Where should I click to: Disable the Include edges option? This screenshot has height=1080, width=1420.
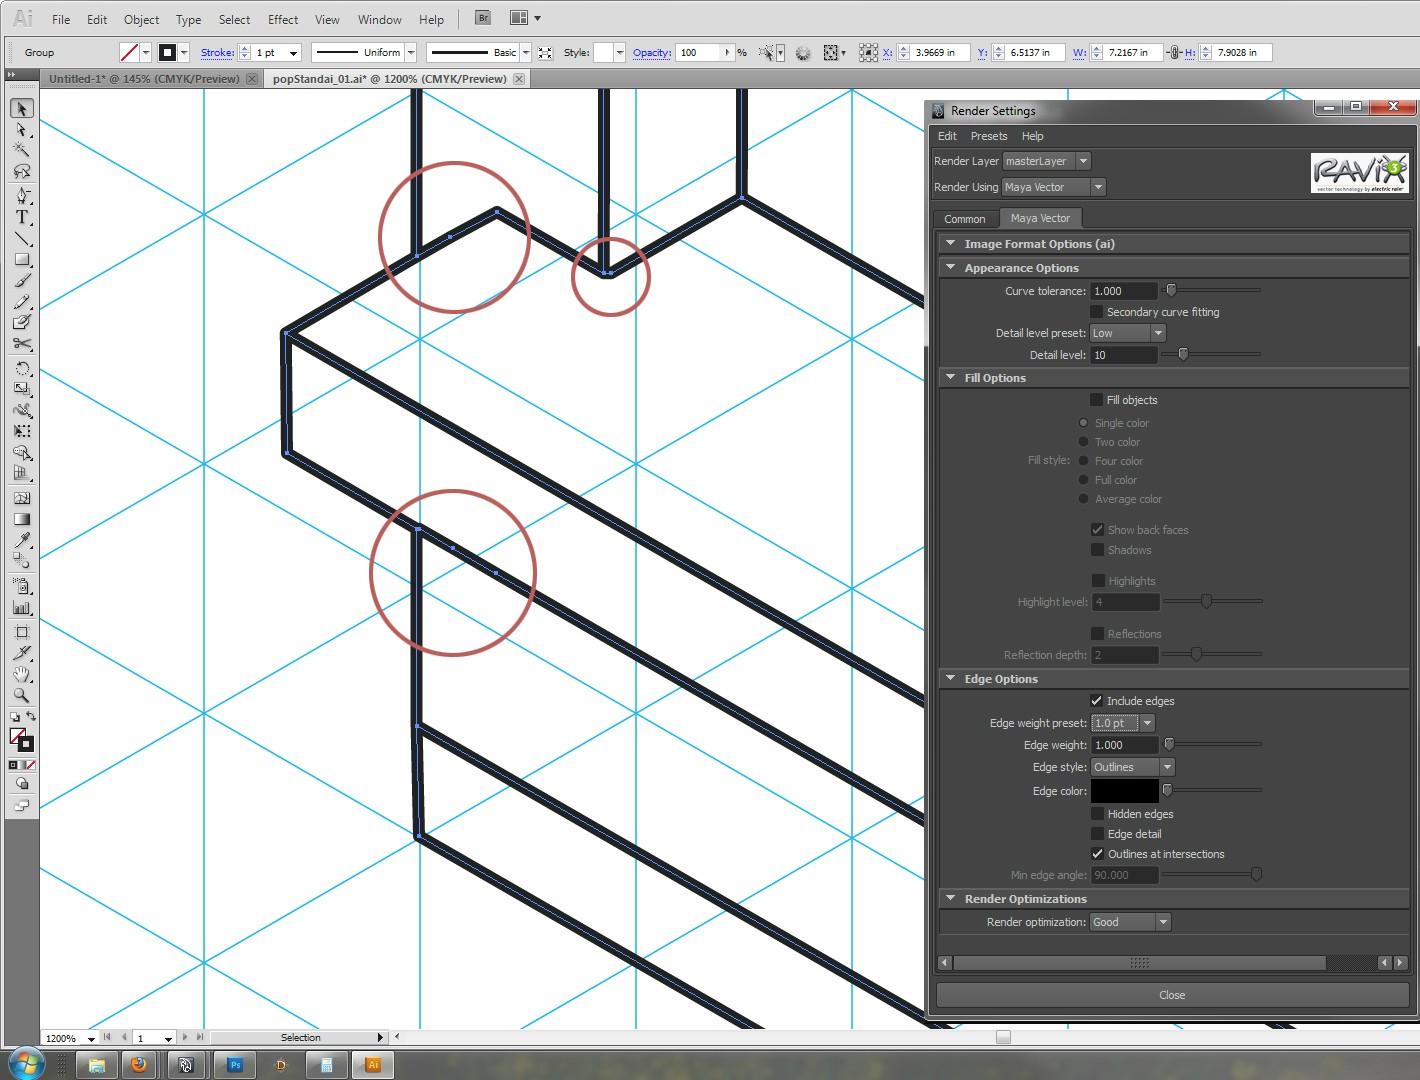click(x=1096, y=700)
